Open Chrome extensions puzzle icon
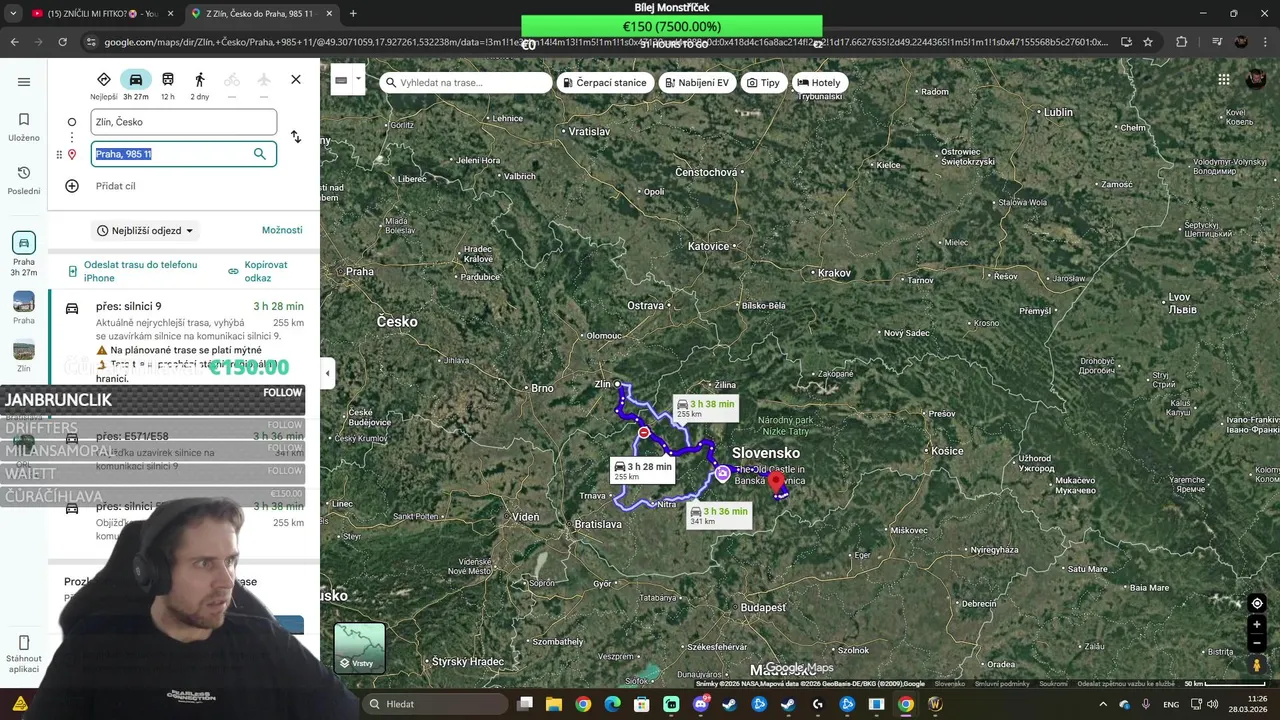Viewport: 1280px width, 720px height. (1182, 42)
